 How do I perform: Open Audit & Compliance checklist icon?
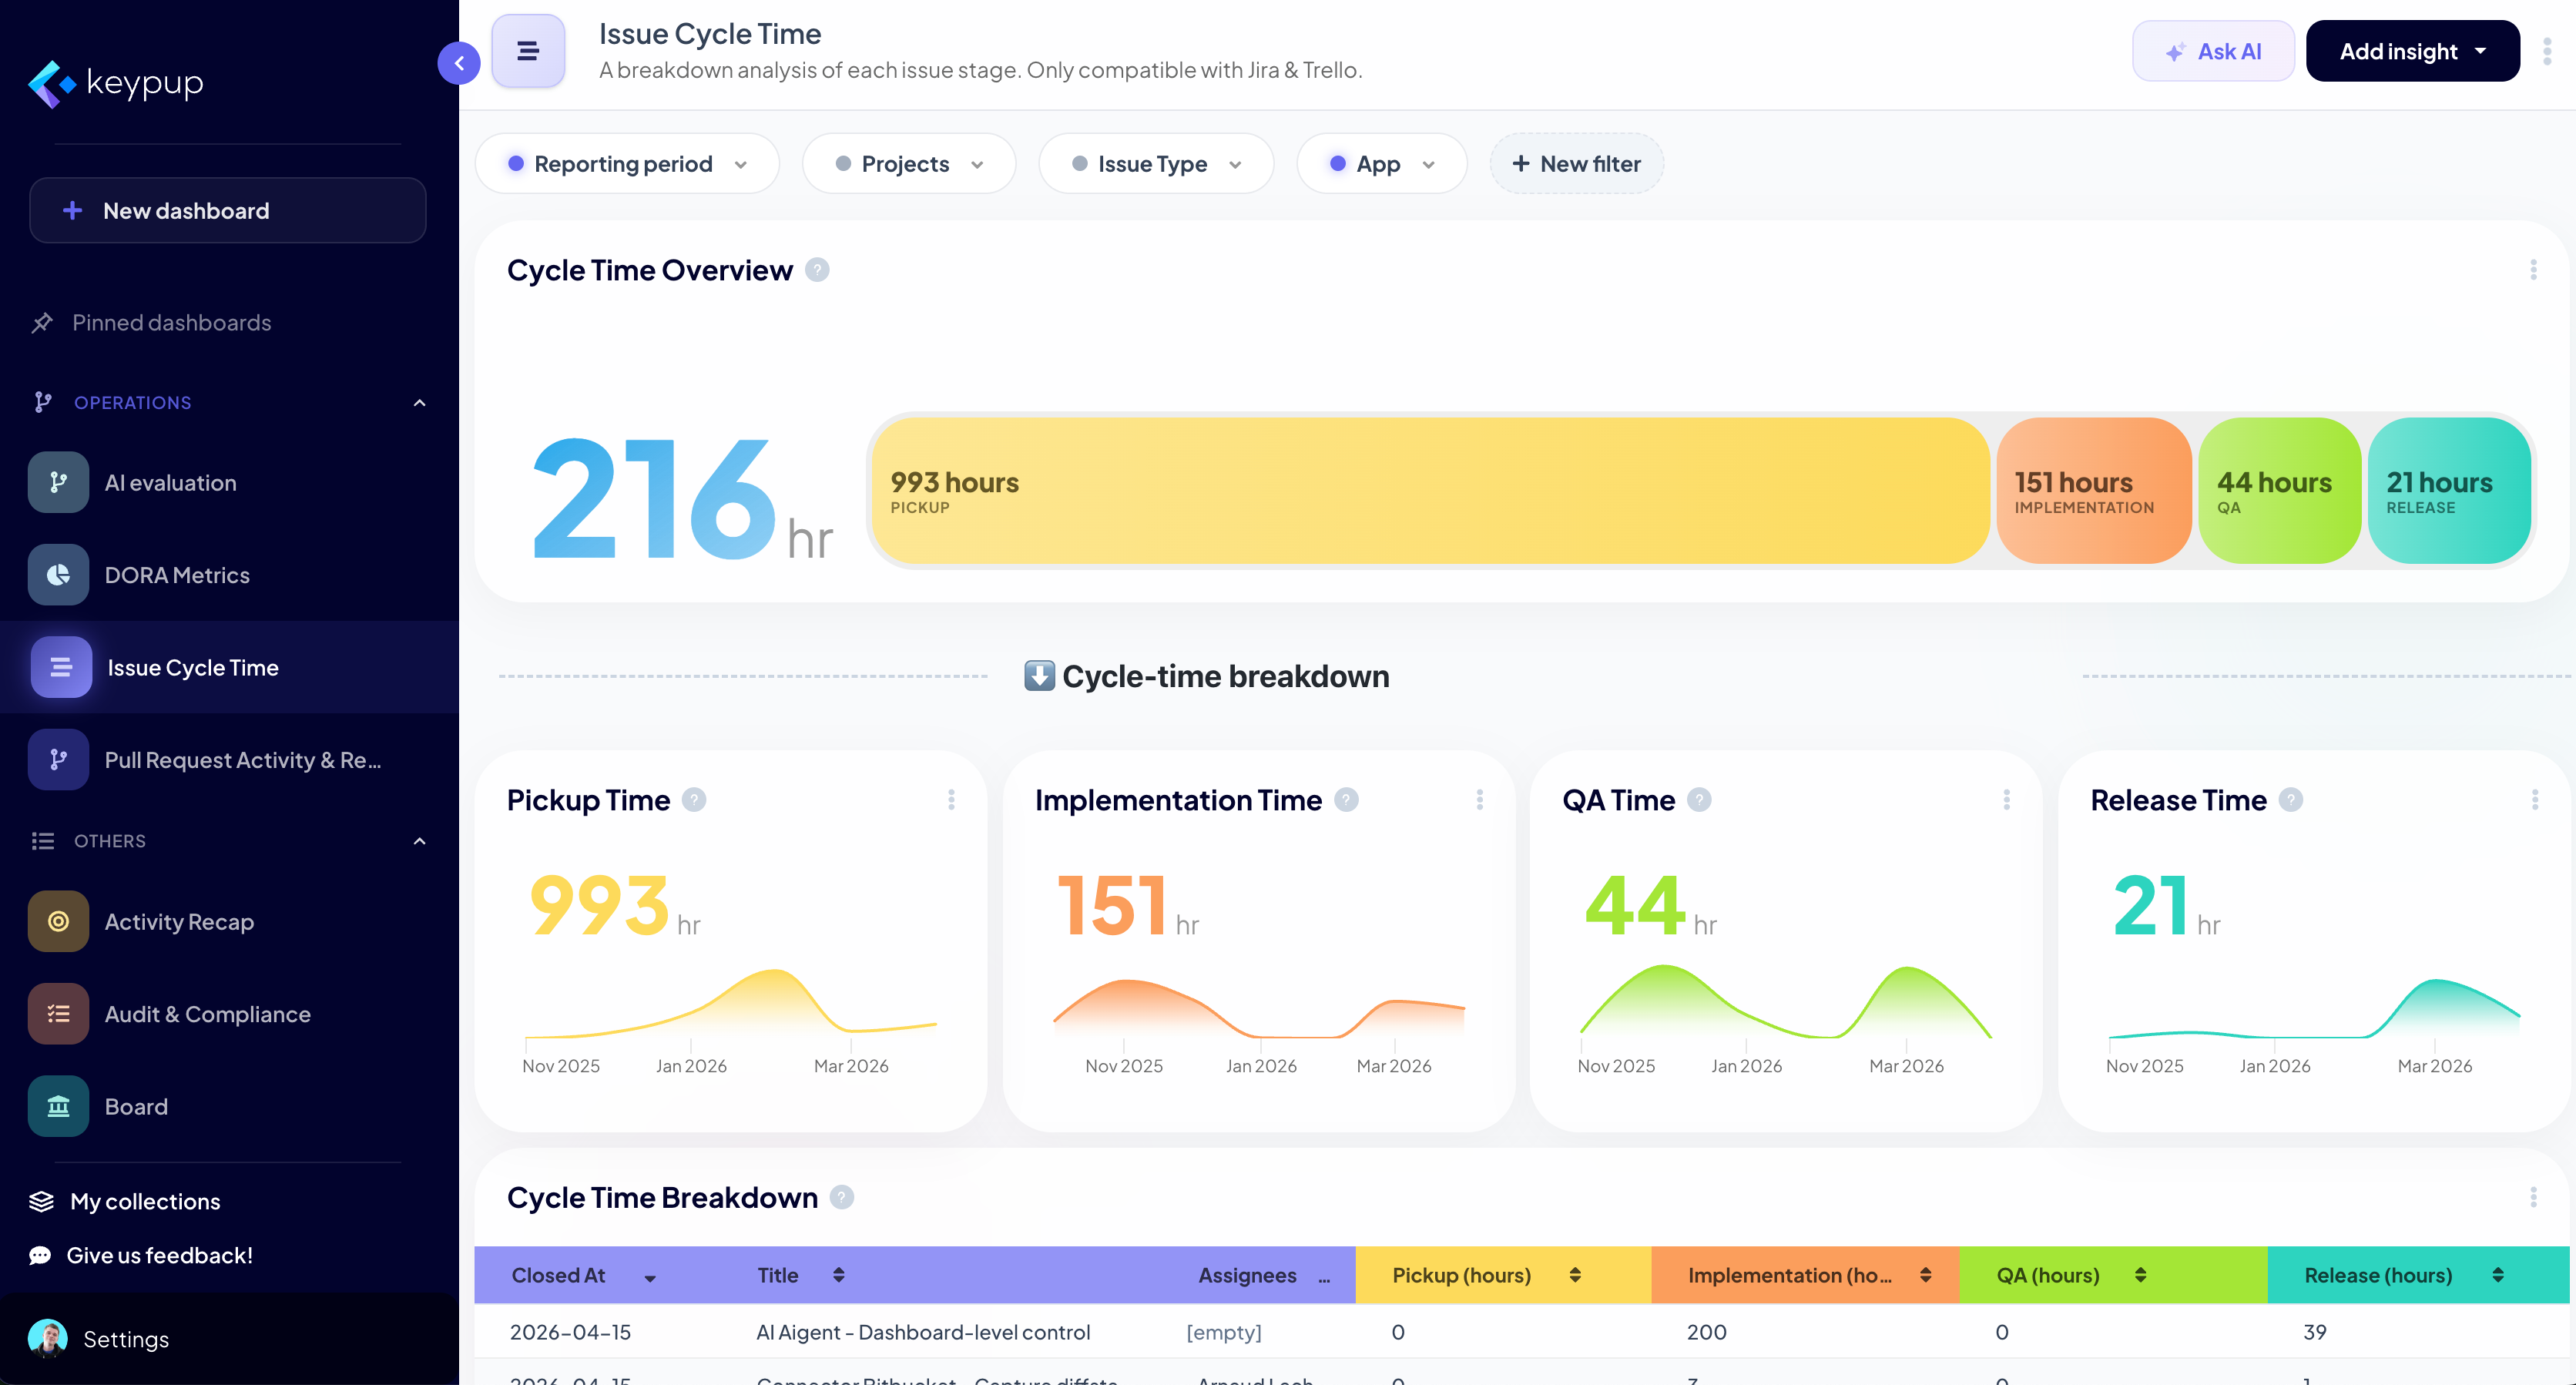59,1014
